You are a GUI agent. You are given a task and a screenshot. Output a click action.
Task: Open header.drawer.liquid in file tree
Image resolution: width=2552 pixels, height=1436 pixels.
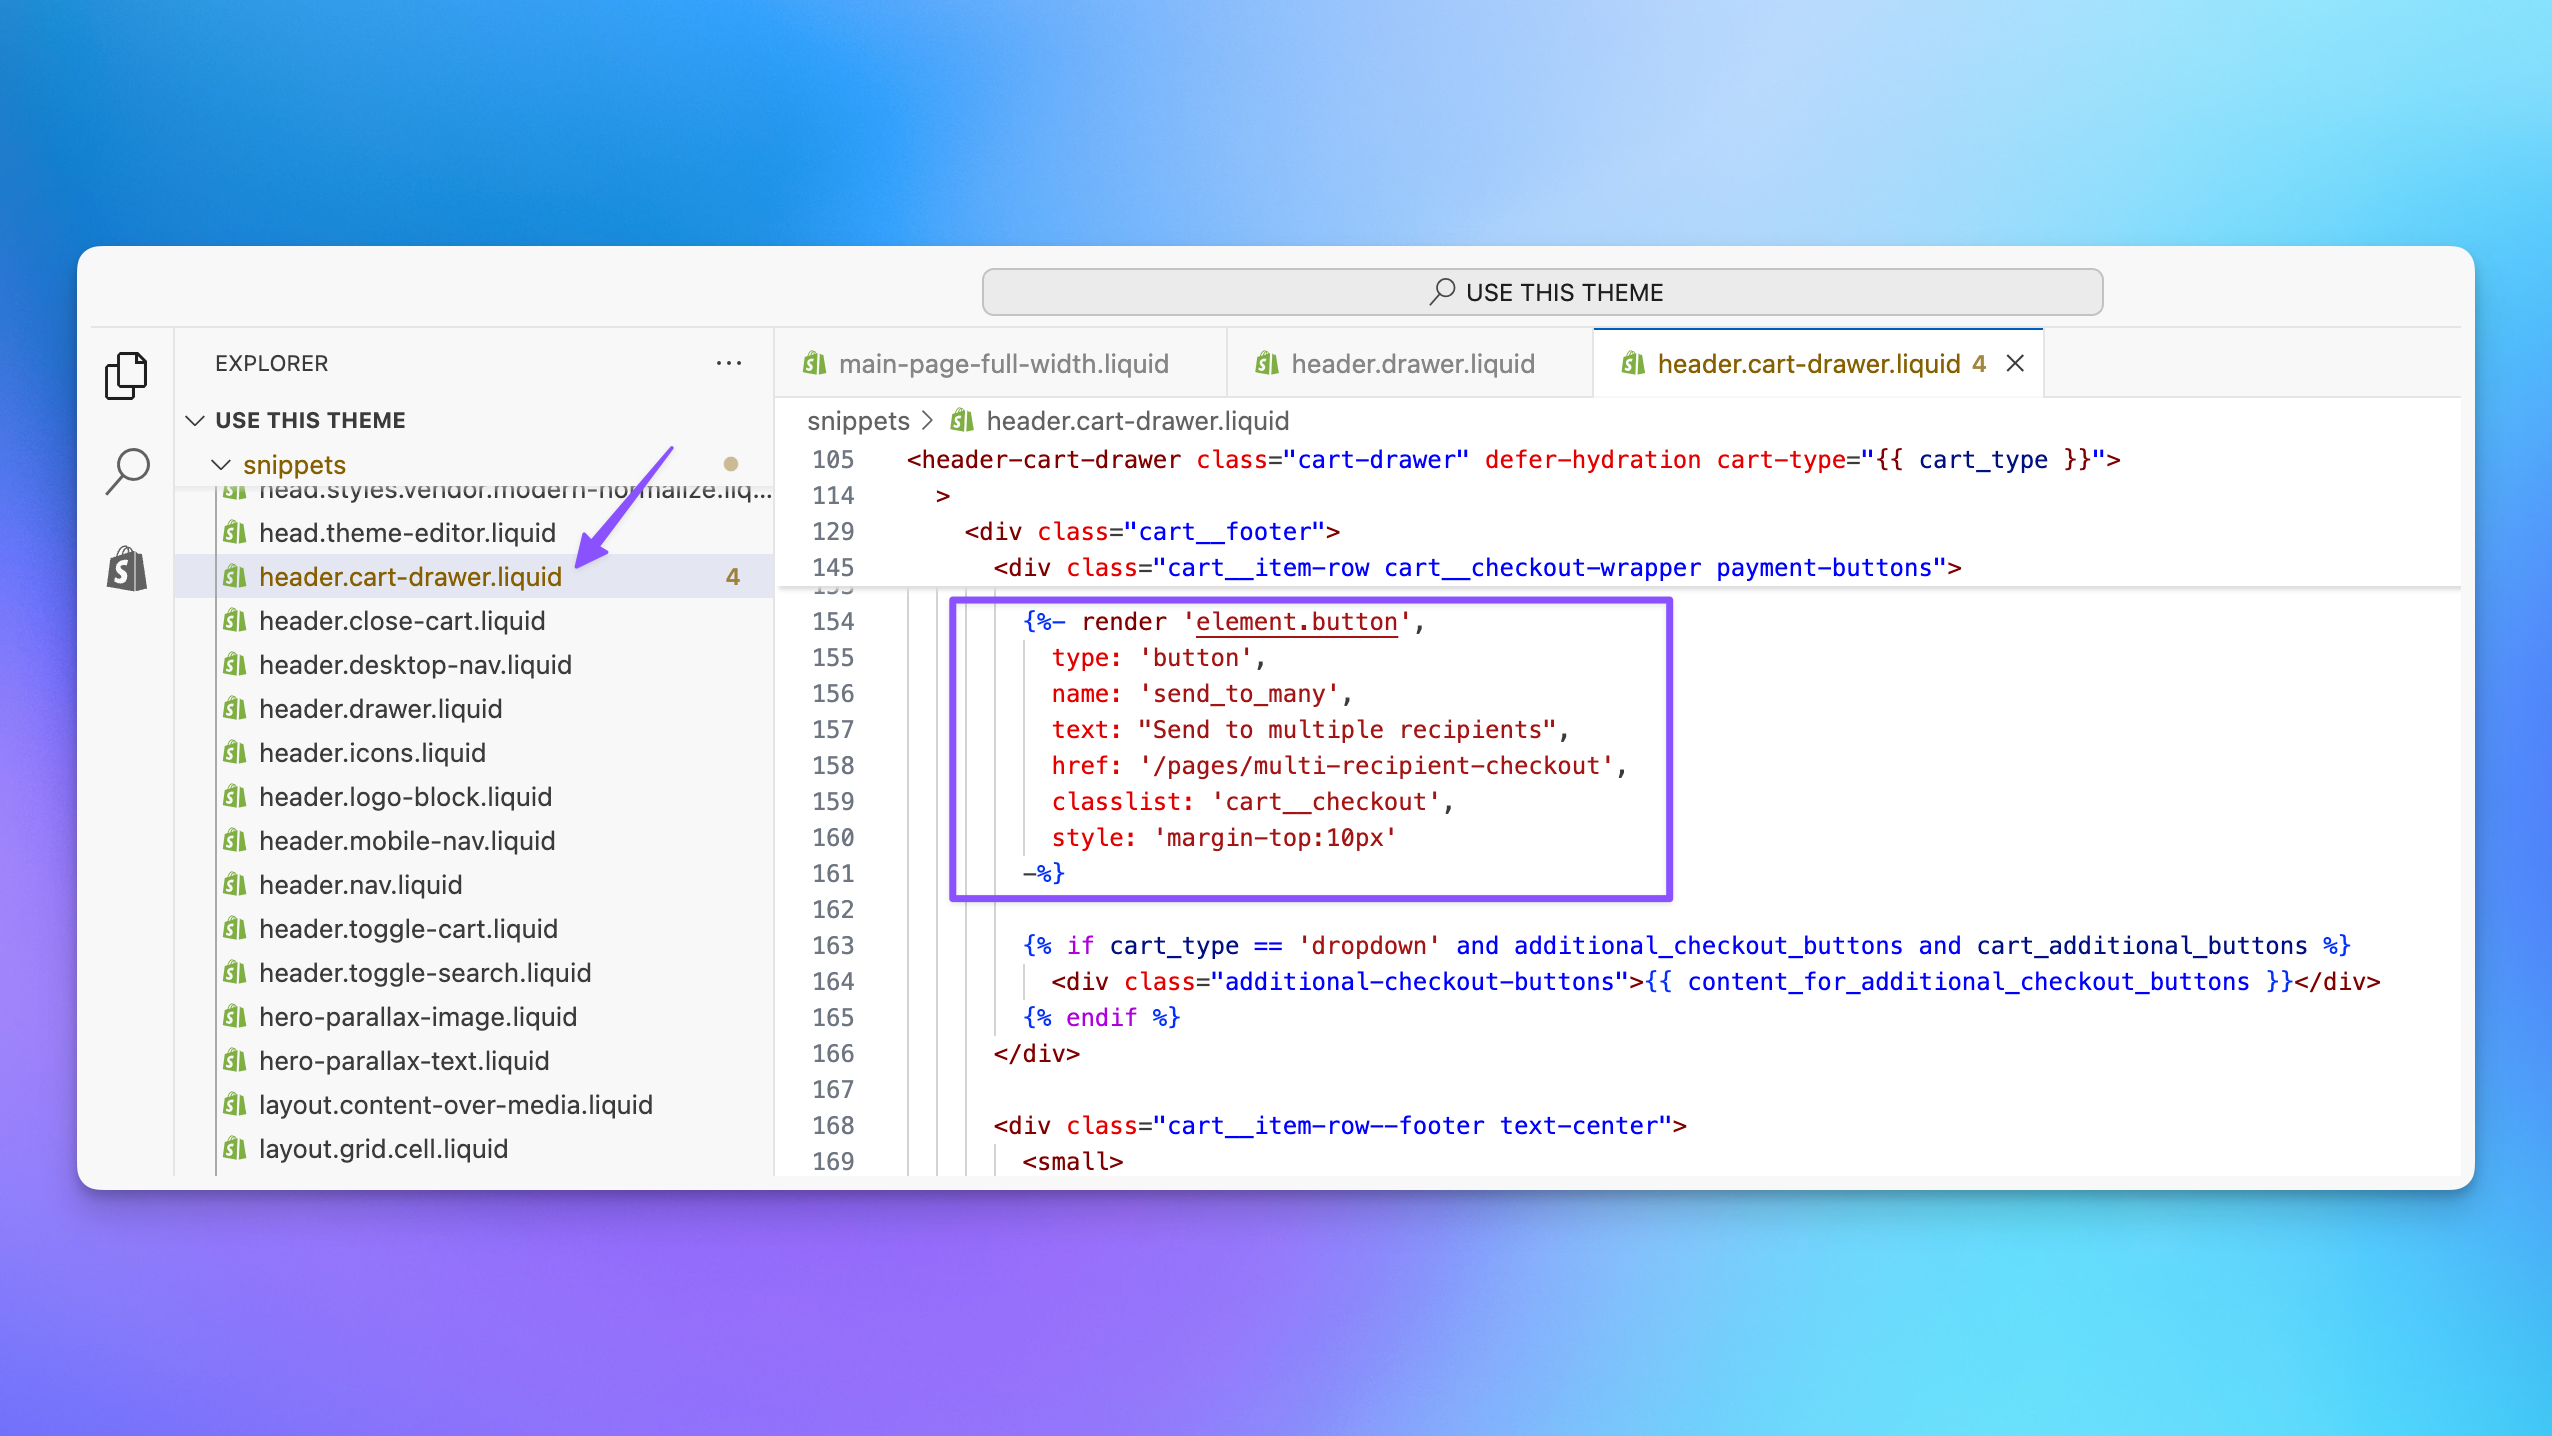(380, 709)
